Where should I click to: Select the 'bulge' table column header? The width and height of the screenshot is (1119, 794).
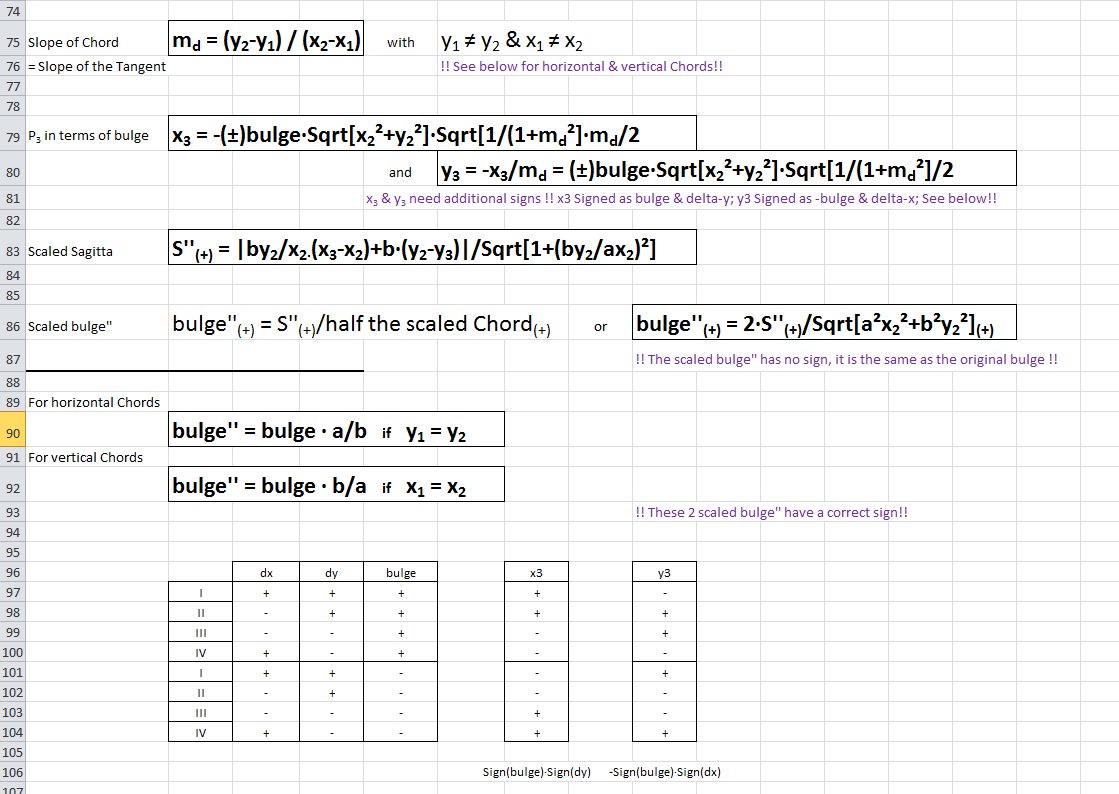coord(400,573)
